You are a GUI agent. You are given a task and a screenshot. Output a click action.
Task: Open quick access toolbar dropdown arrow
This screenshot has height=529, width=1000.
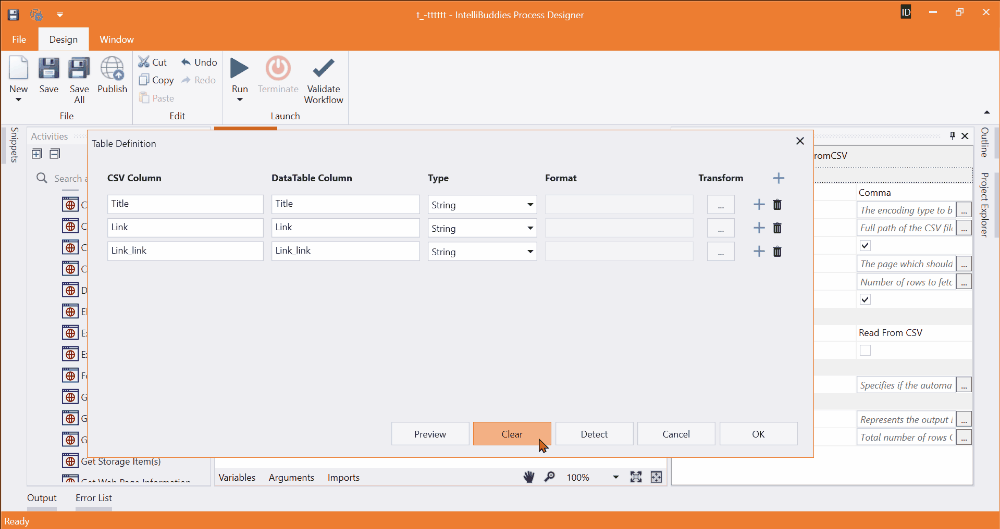pos(59,14)
